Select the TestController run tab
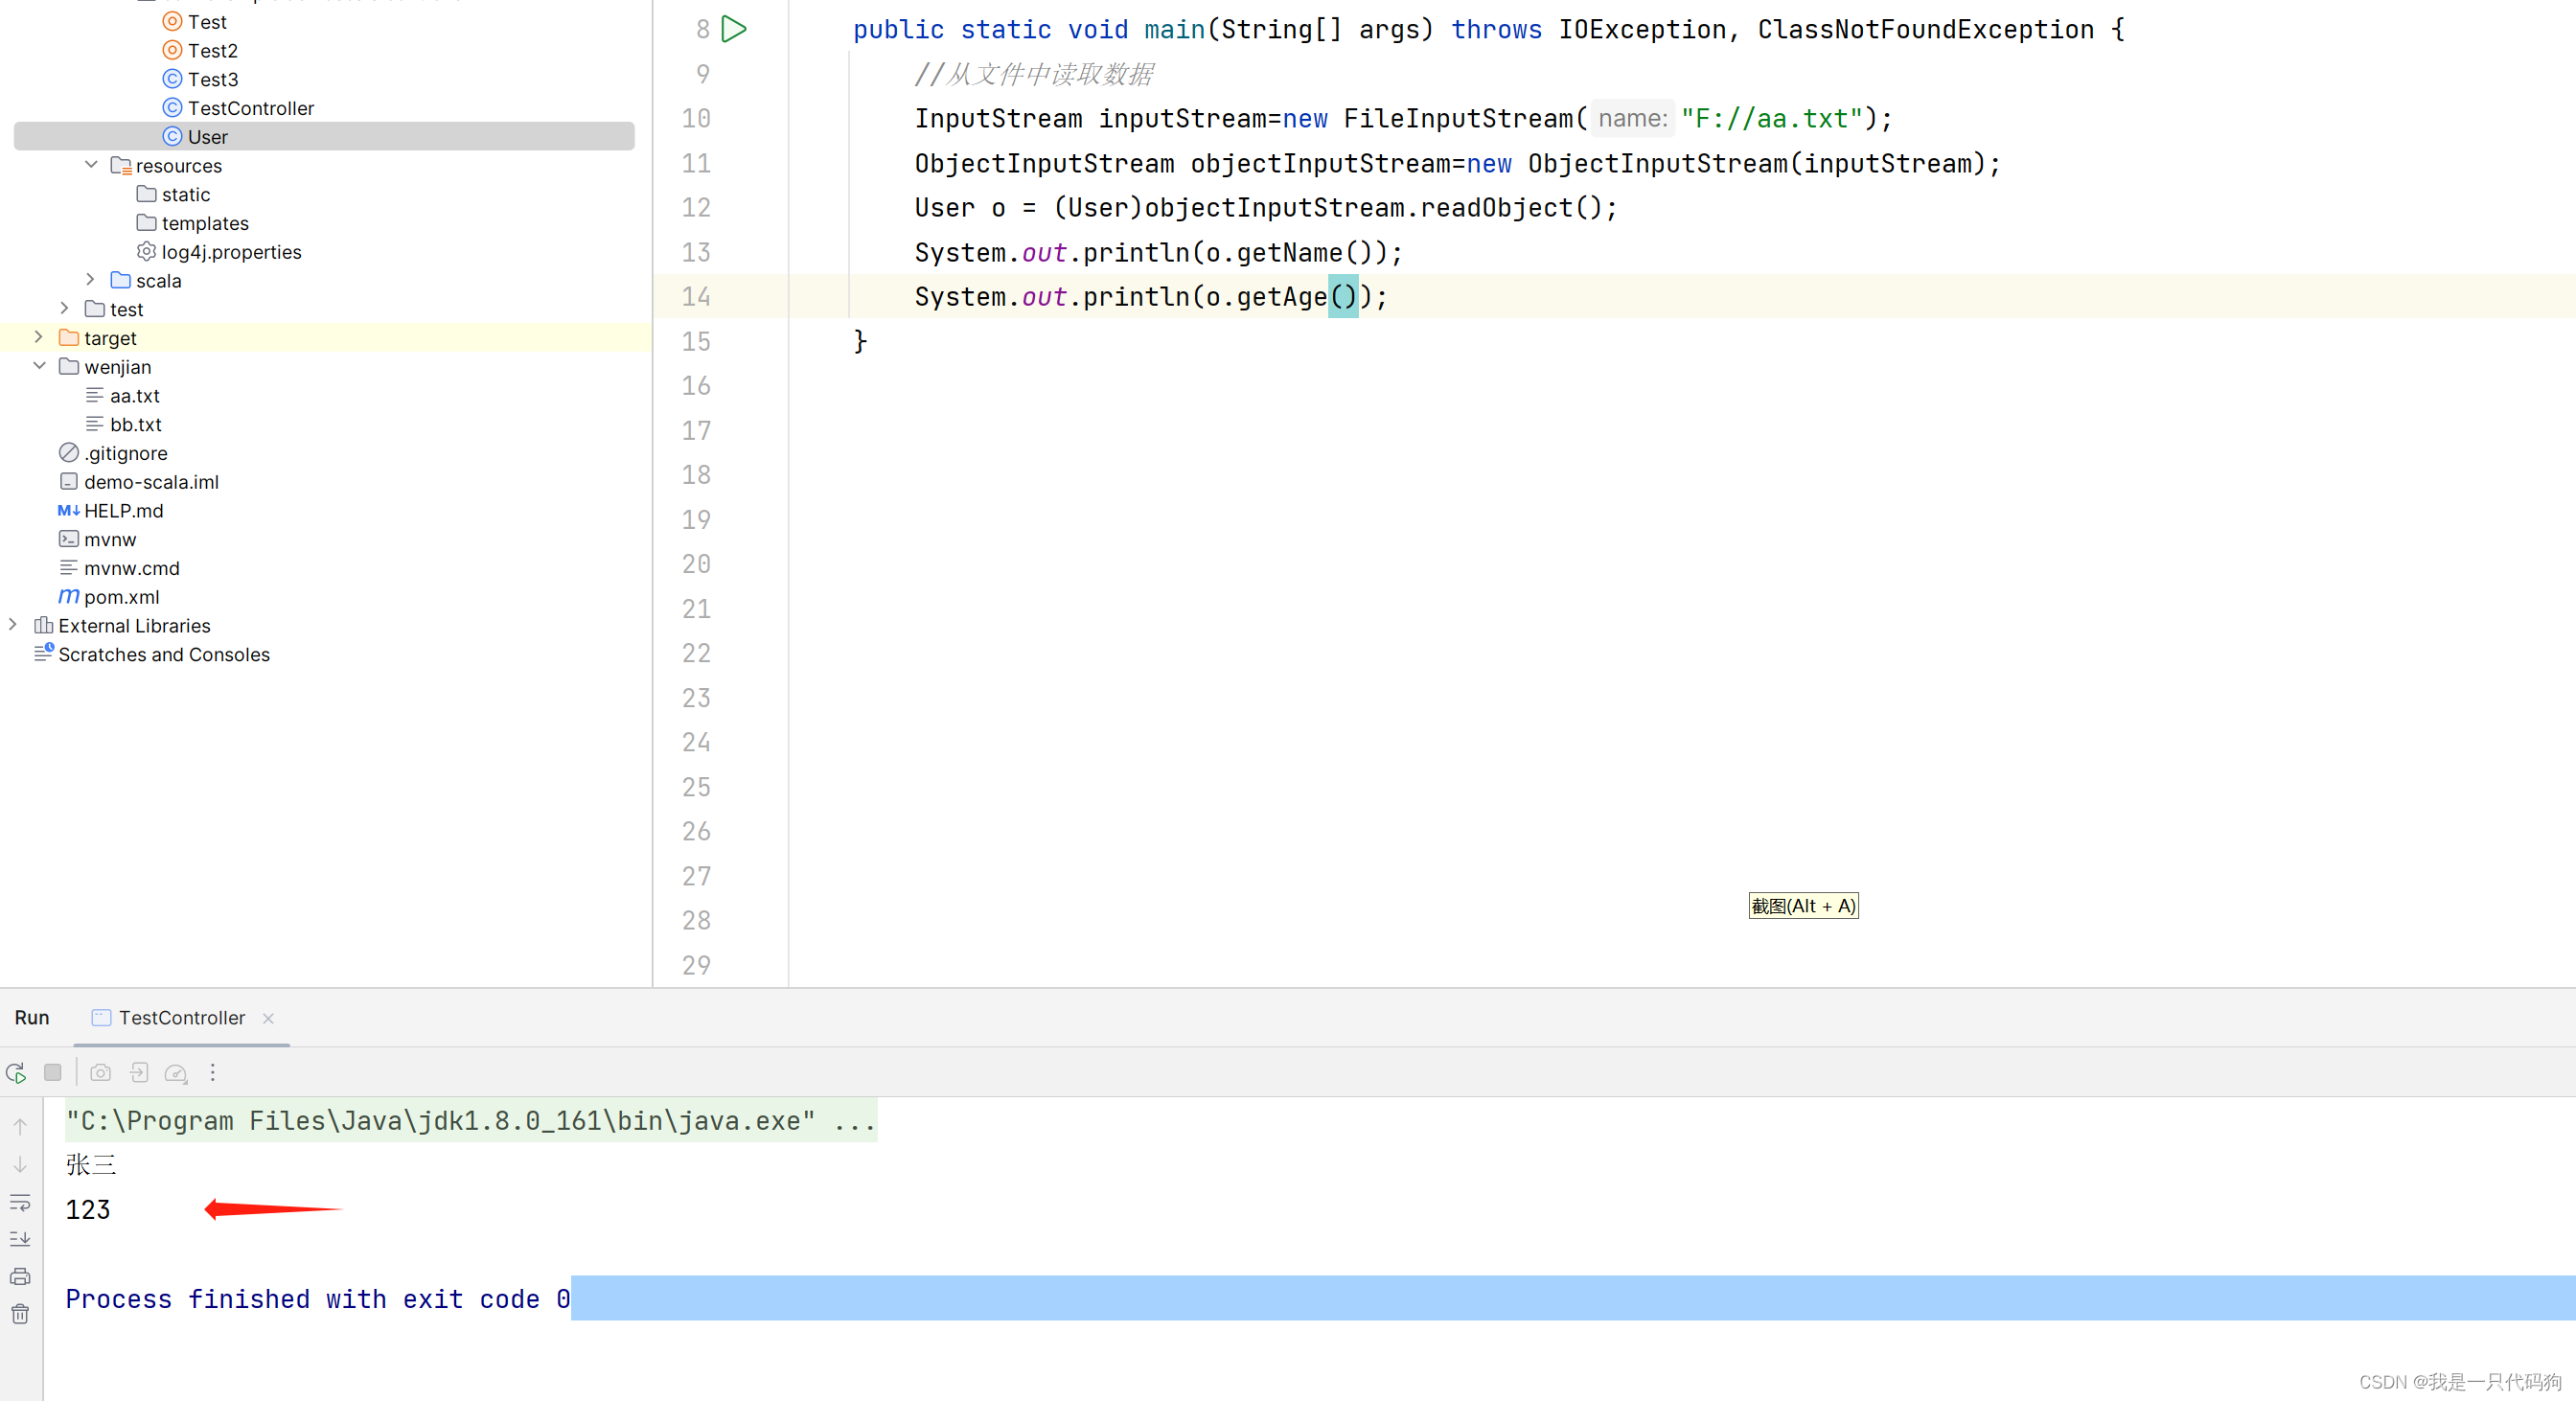The image size is (2576, 1401). pos(181,1018)
